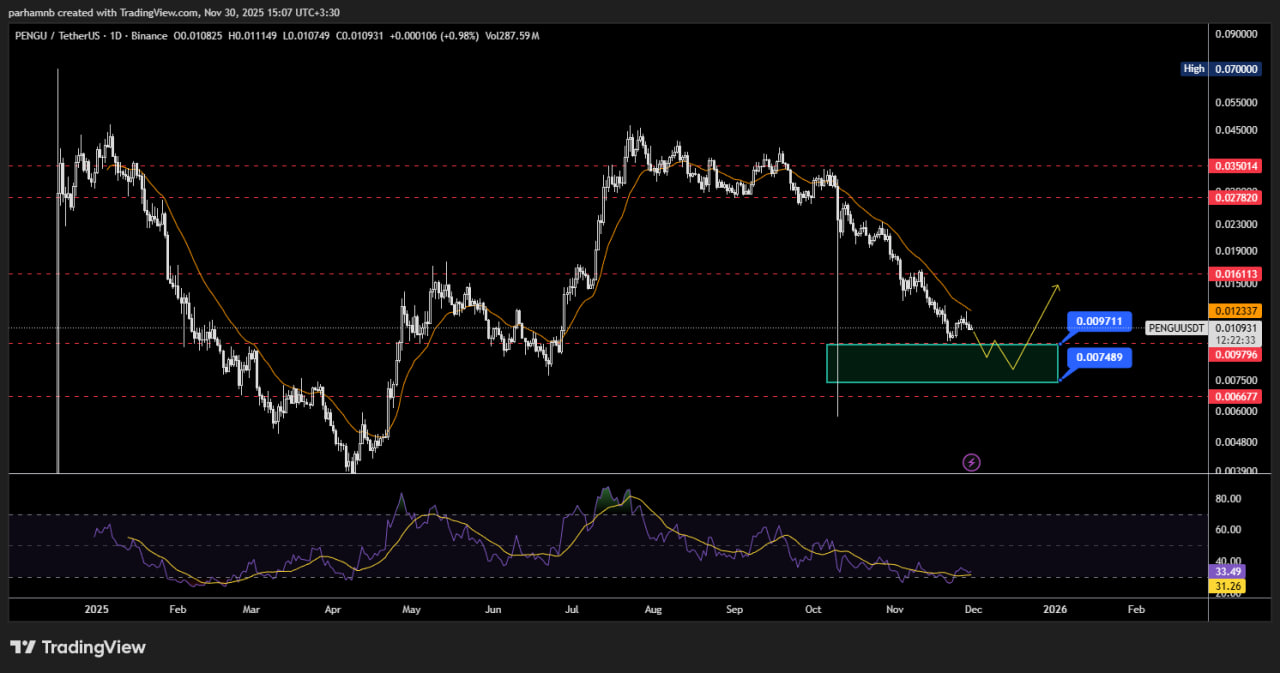The height and width of the screenshot is (673, 1280).
Task: Click the purple lightning bolt event icon
Action: coord(970,462)
